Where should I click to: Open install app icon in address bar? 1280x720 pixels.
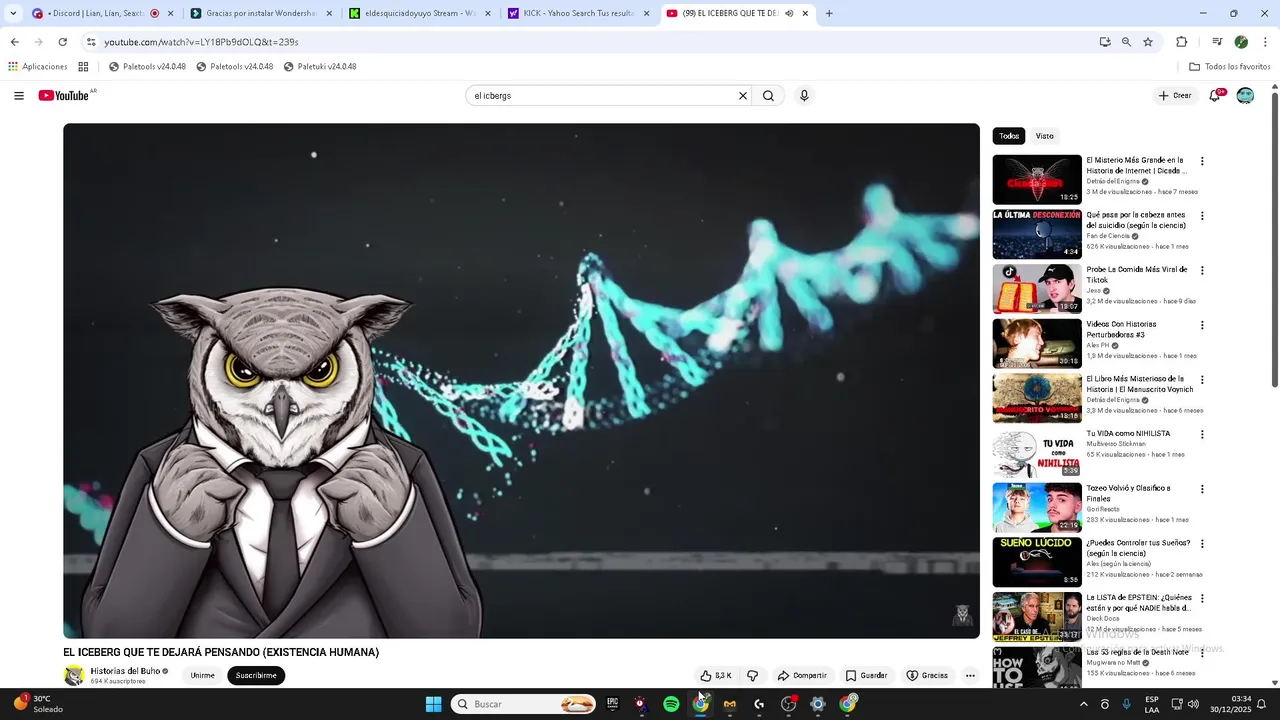(x=1105, y=42)
